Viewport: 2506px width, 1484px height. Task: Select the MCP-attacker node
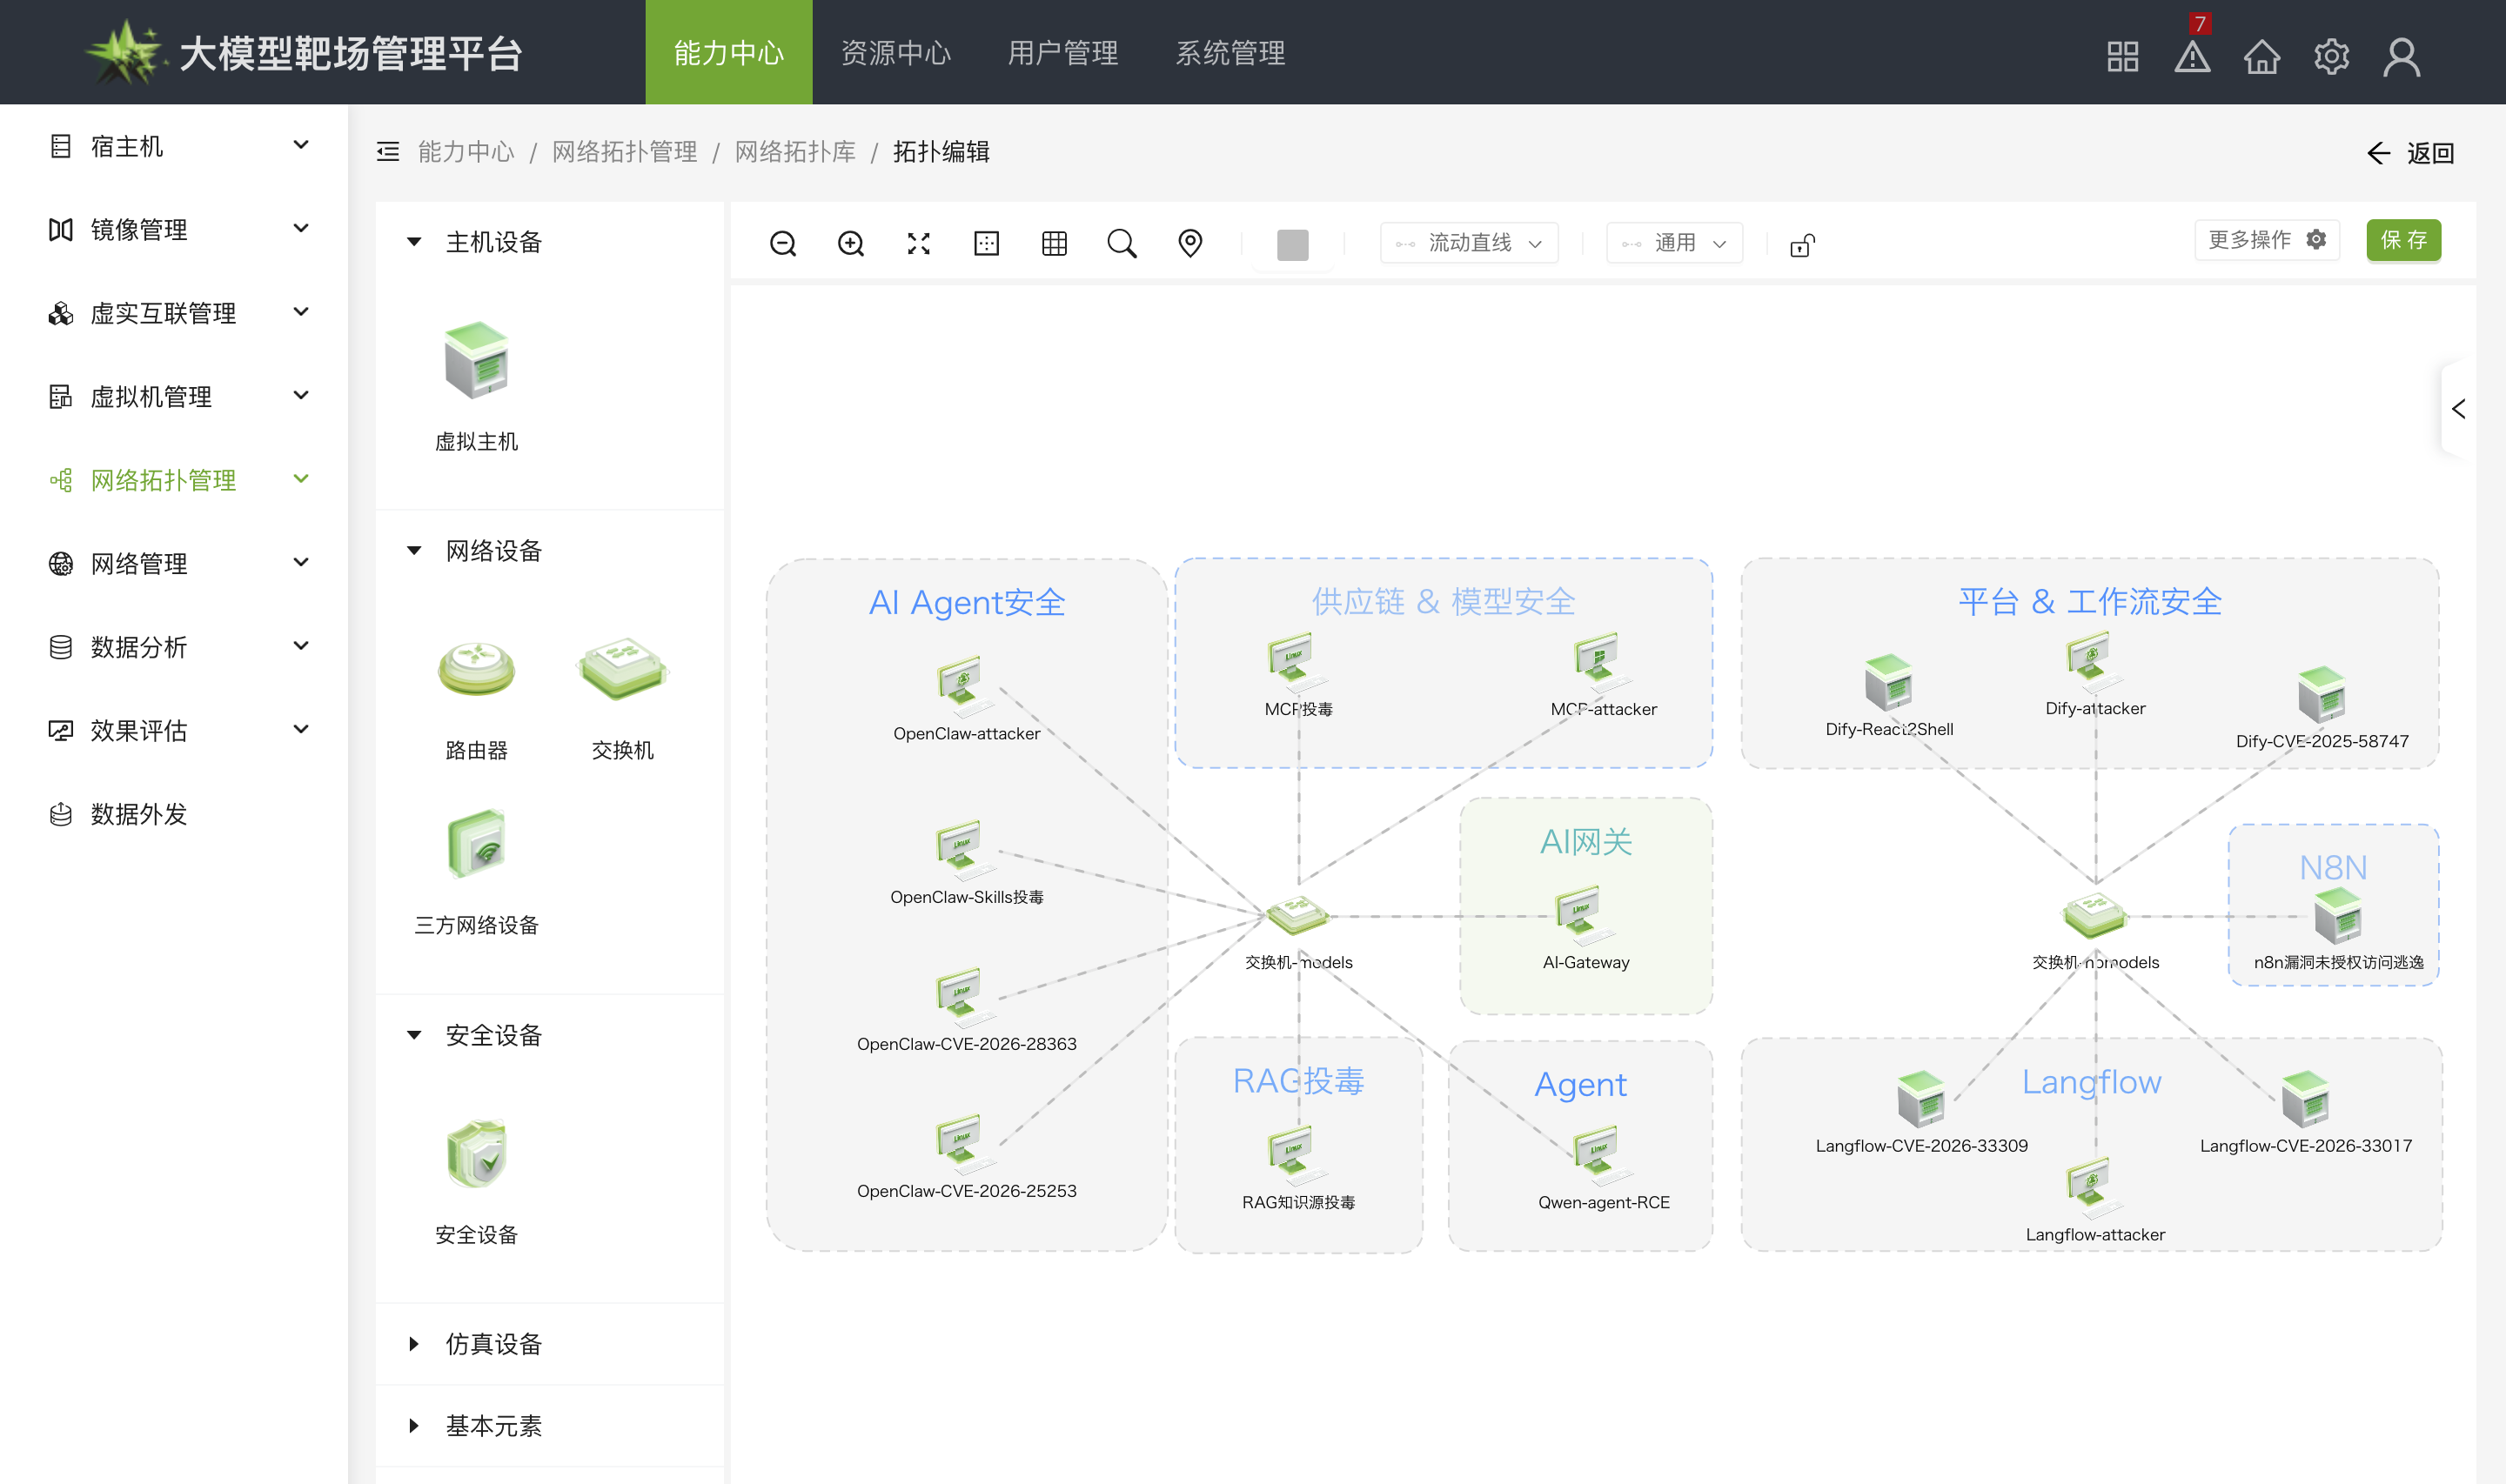coord(1601,662)
